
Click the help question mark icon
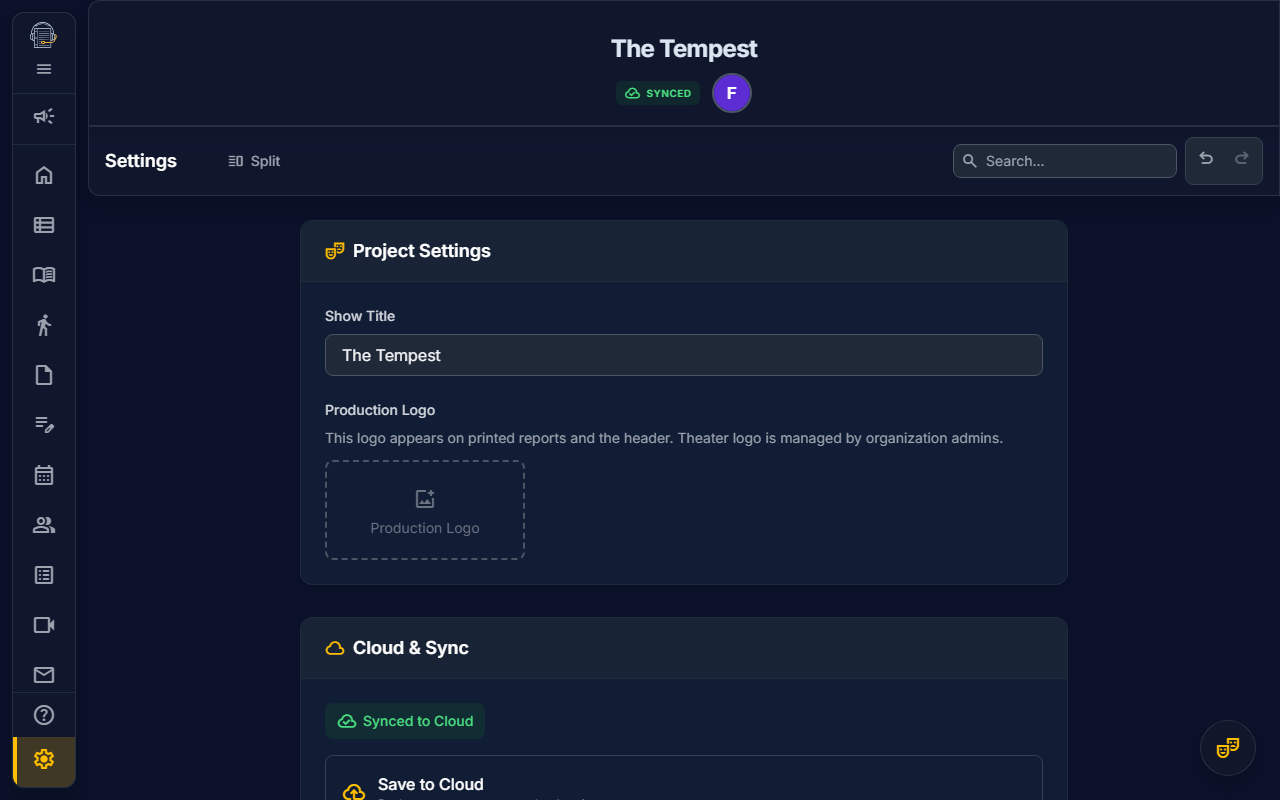coord(43,714)
